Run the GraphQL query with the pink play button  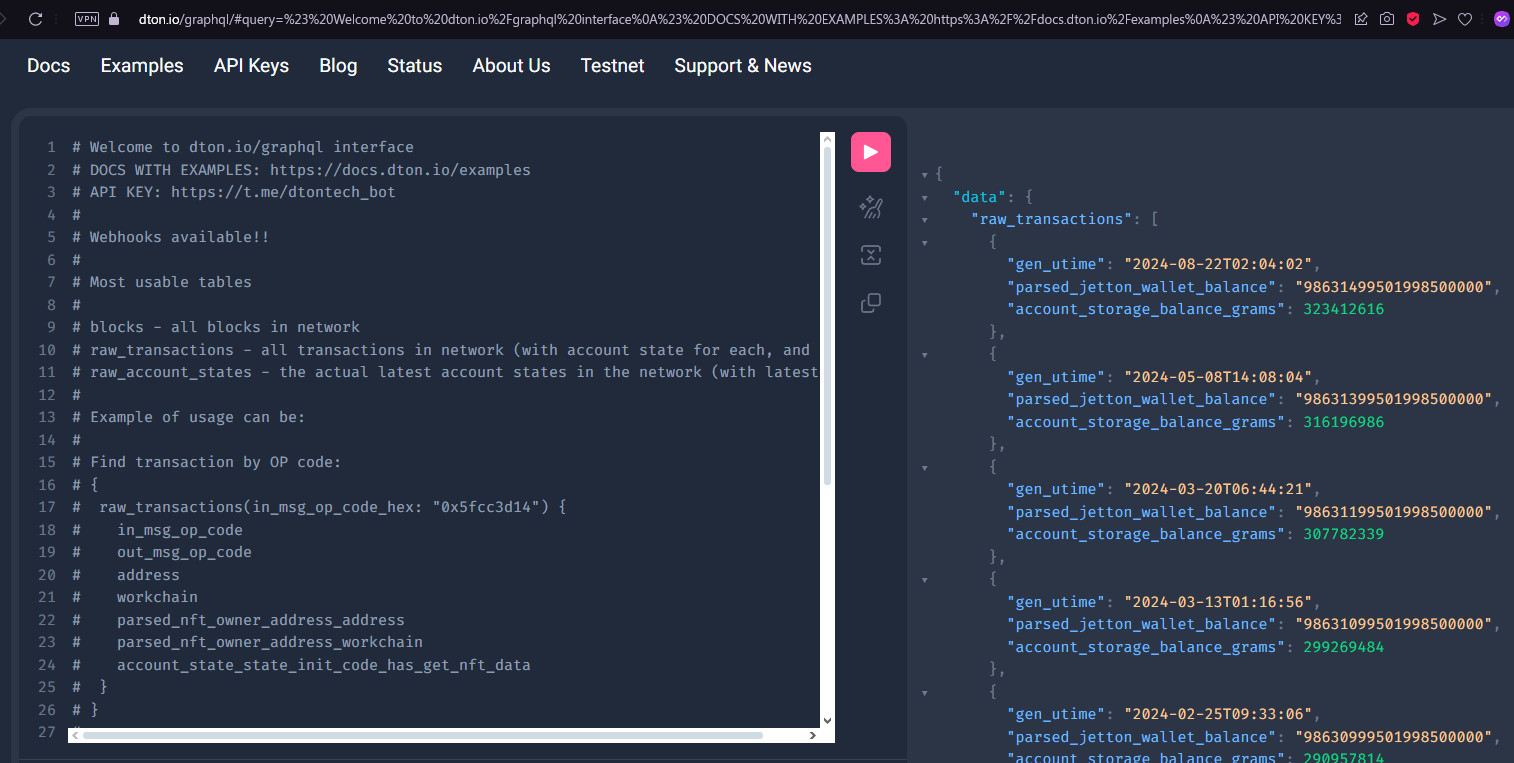pos(871,151)
